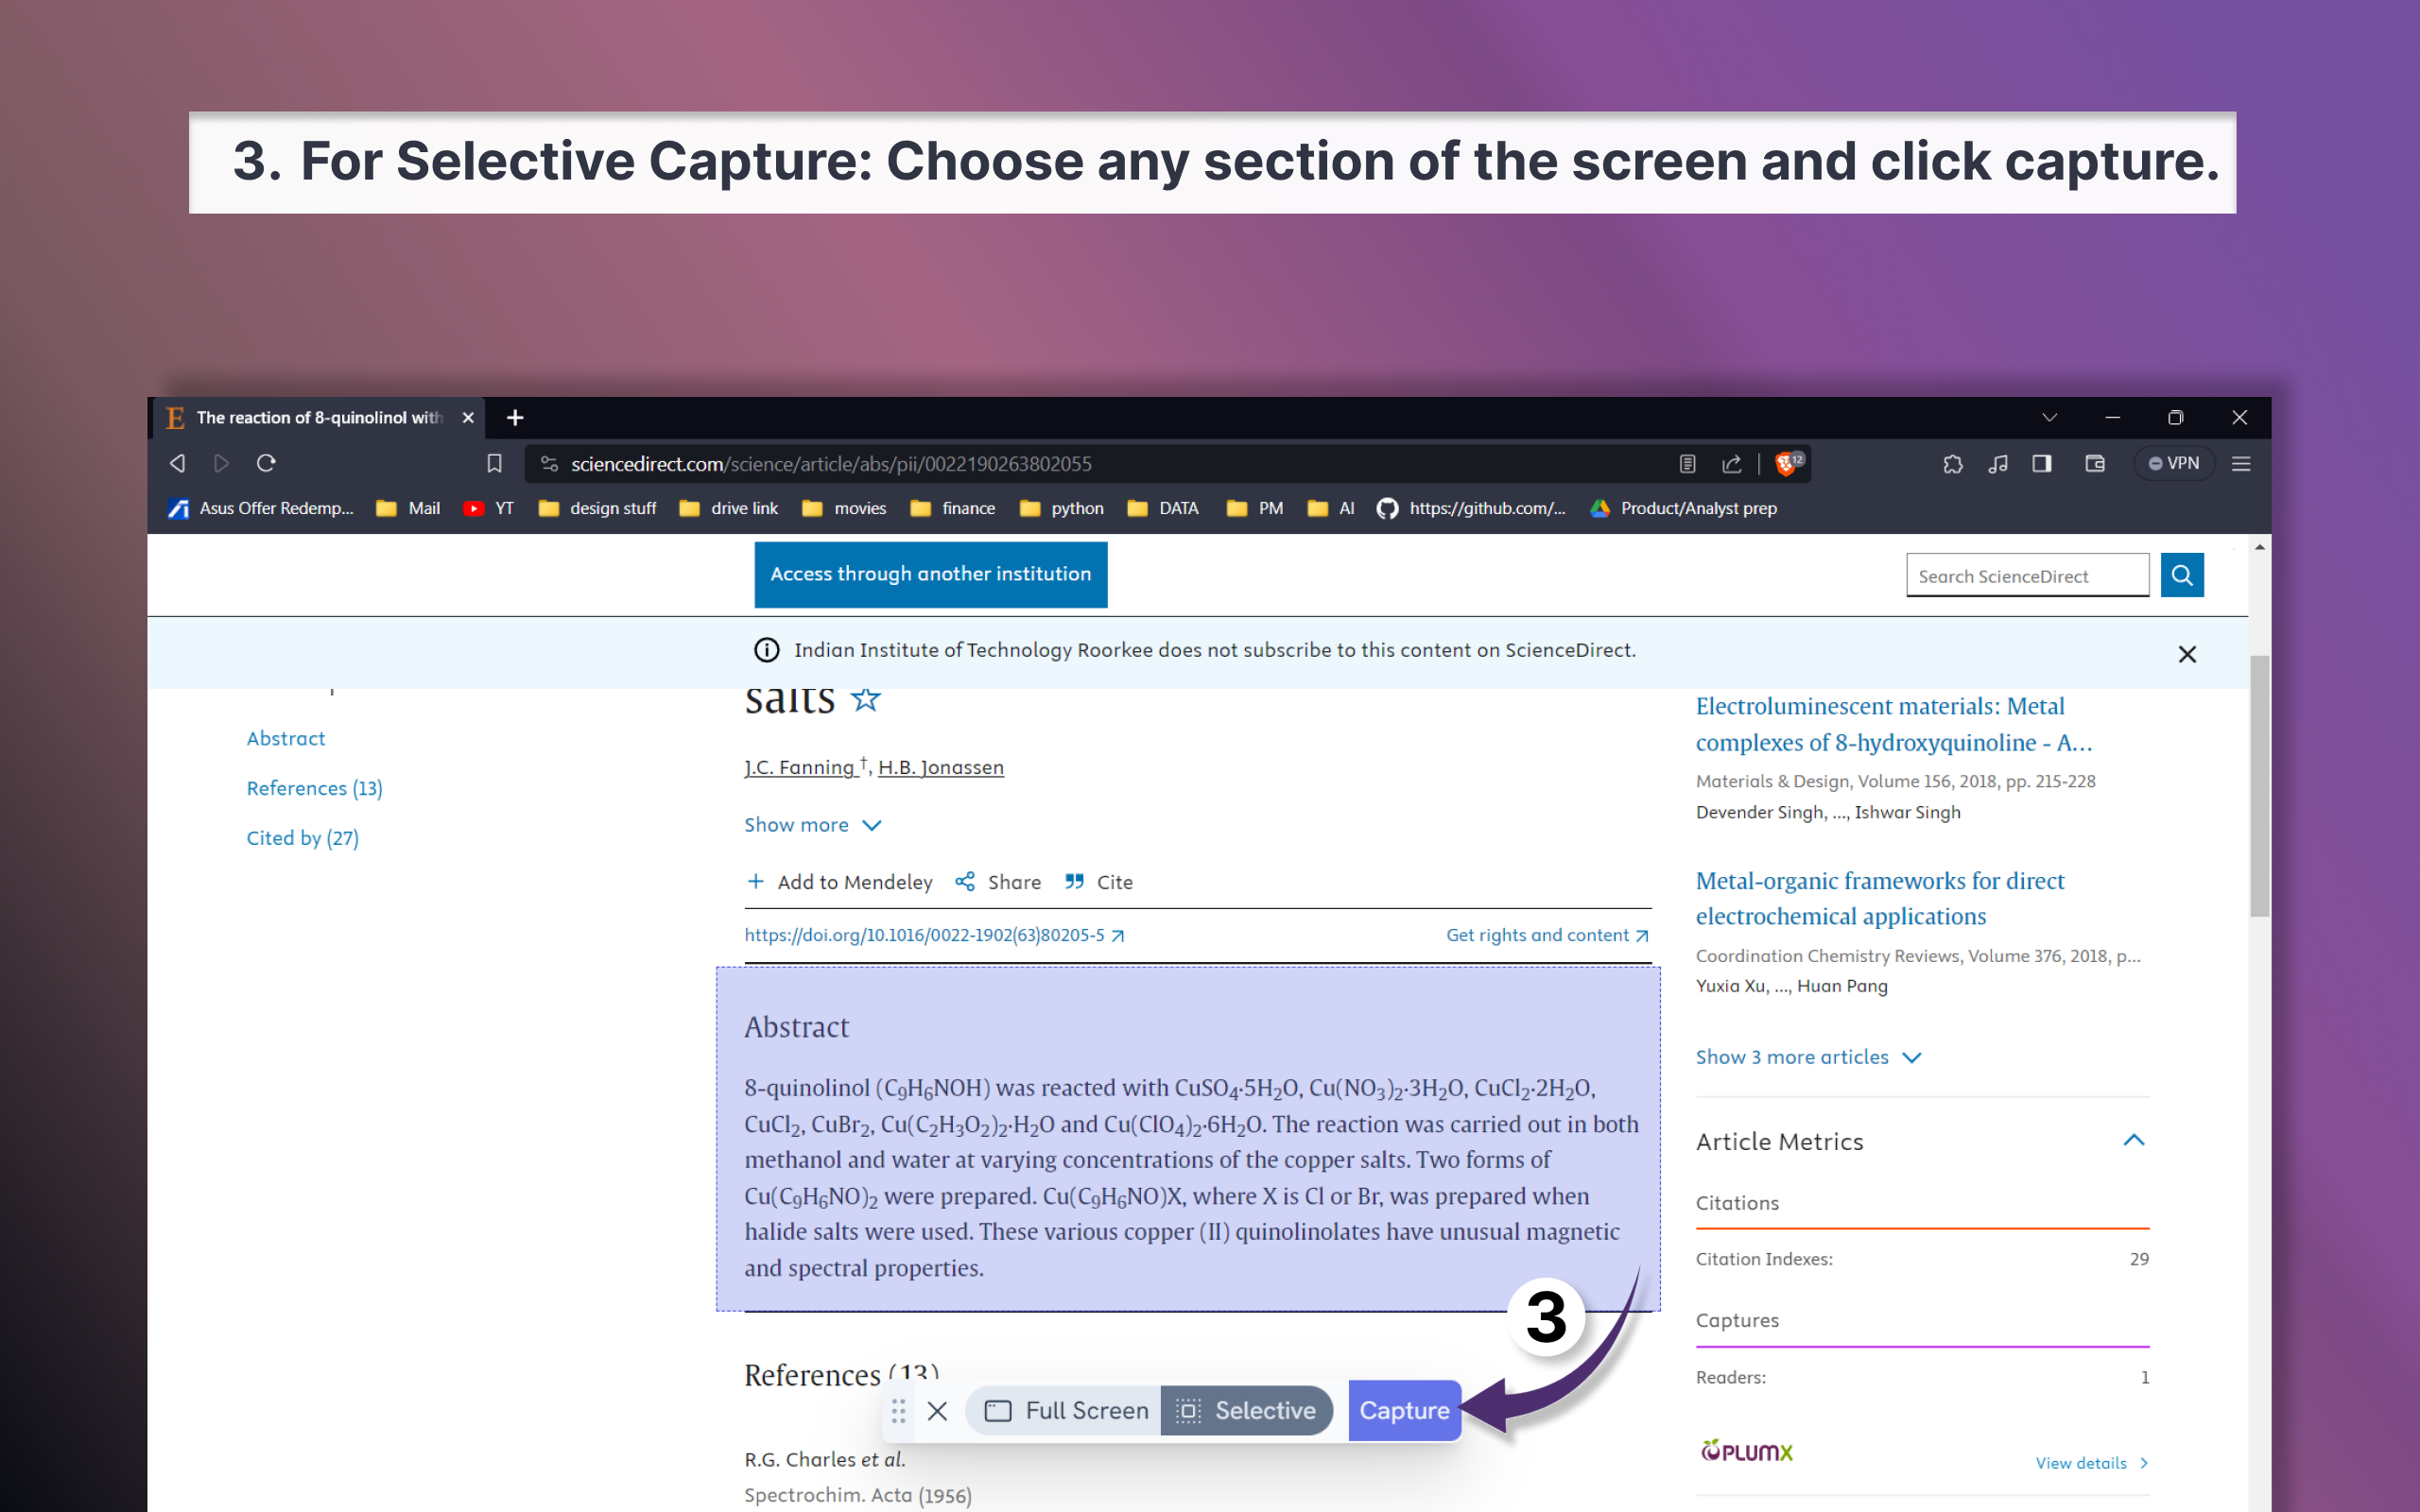2420x1512 pixels.
Task: Open the extensions puzzle icon
Action: (x=1952, y=463)
